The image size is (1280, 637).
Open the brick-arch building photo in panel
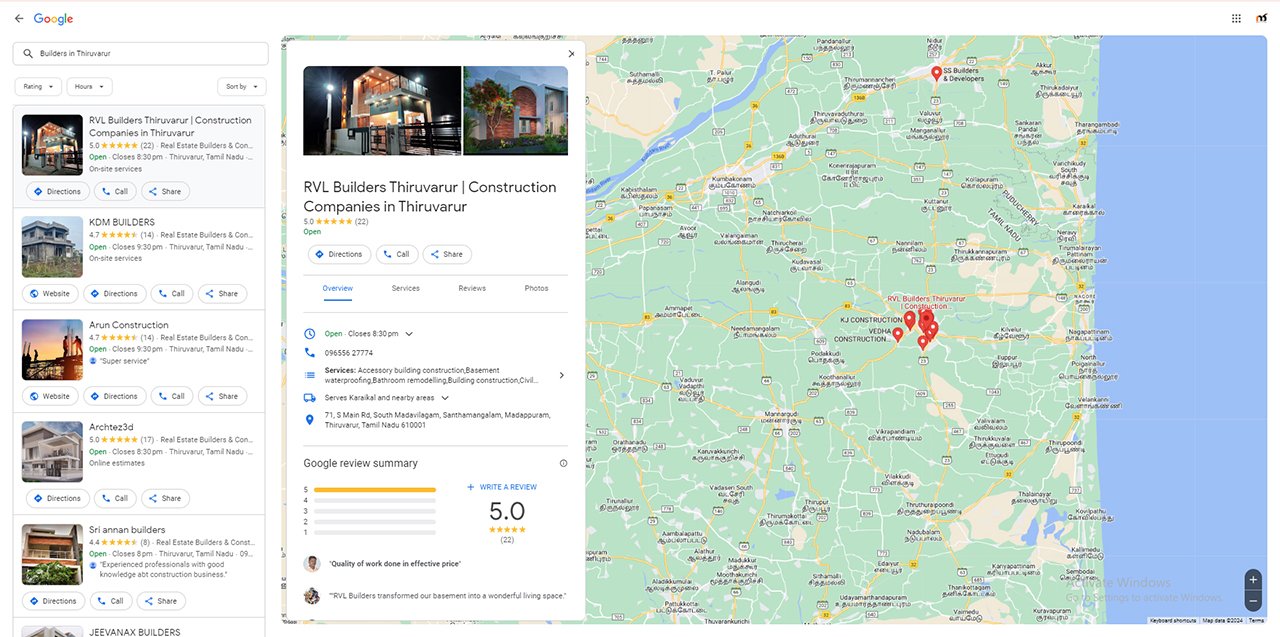[516, 110]
